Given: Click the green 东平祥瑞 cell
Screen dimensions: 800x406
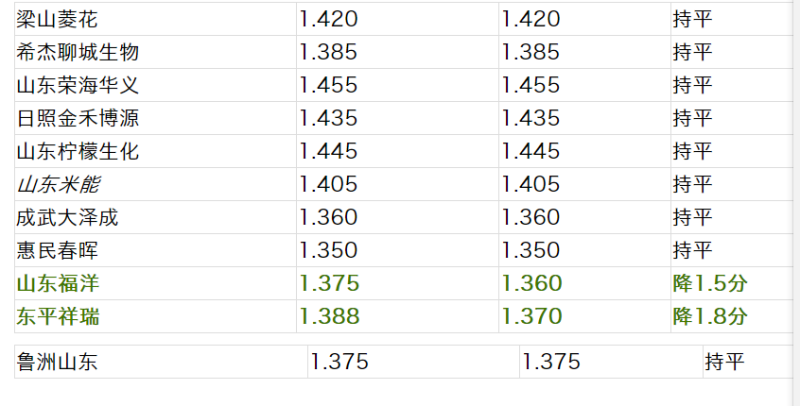Looking at the screenshot, I should coord(155,316).
